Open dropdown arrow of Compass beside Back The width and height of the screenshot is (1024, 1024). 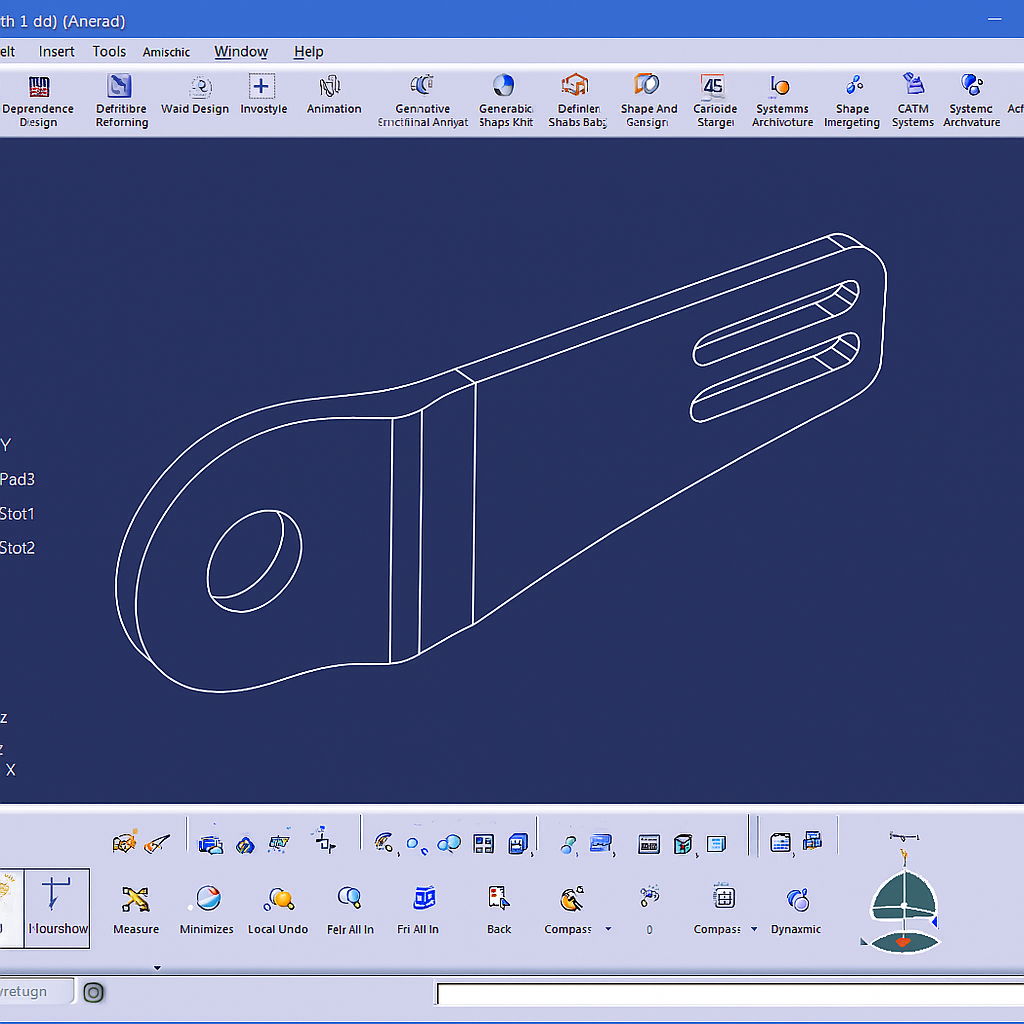609,929
